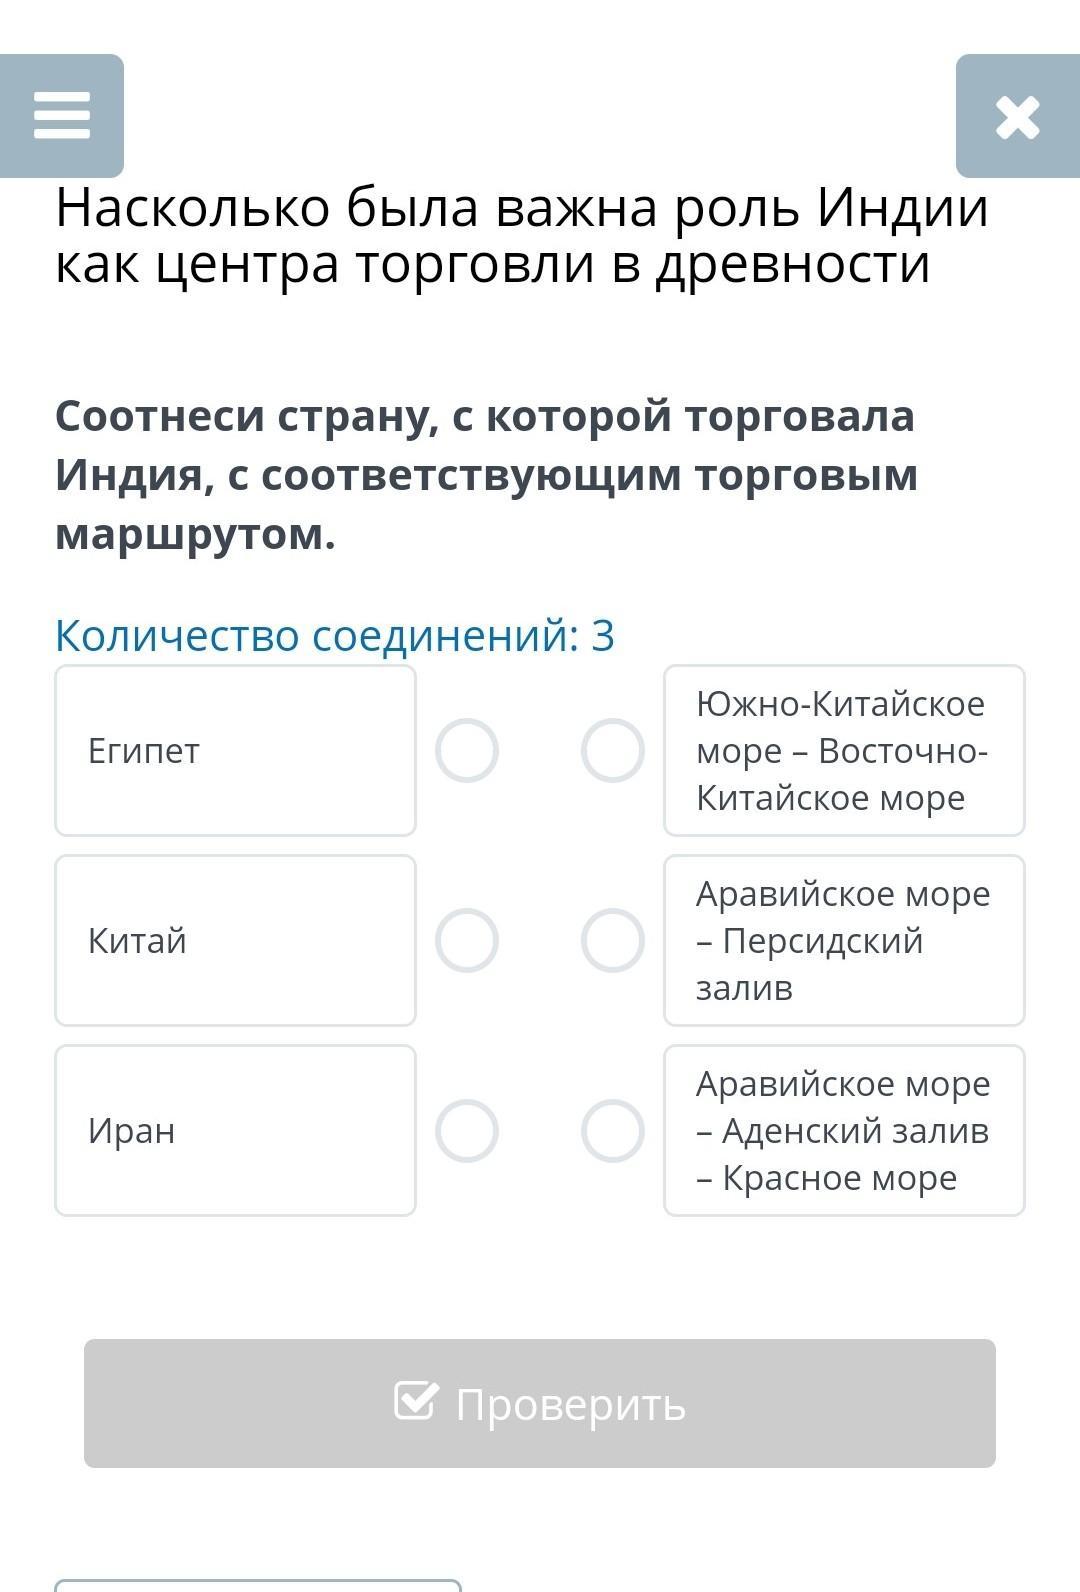The image size is (1080, 1592).
Task: Click the Египет country card
Action: 235,750
